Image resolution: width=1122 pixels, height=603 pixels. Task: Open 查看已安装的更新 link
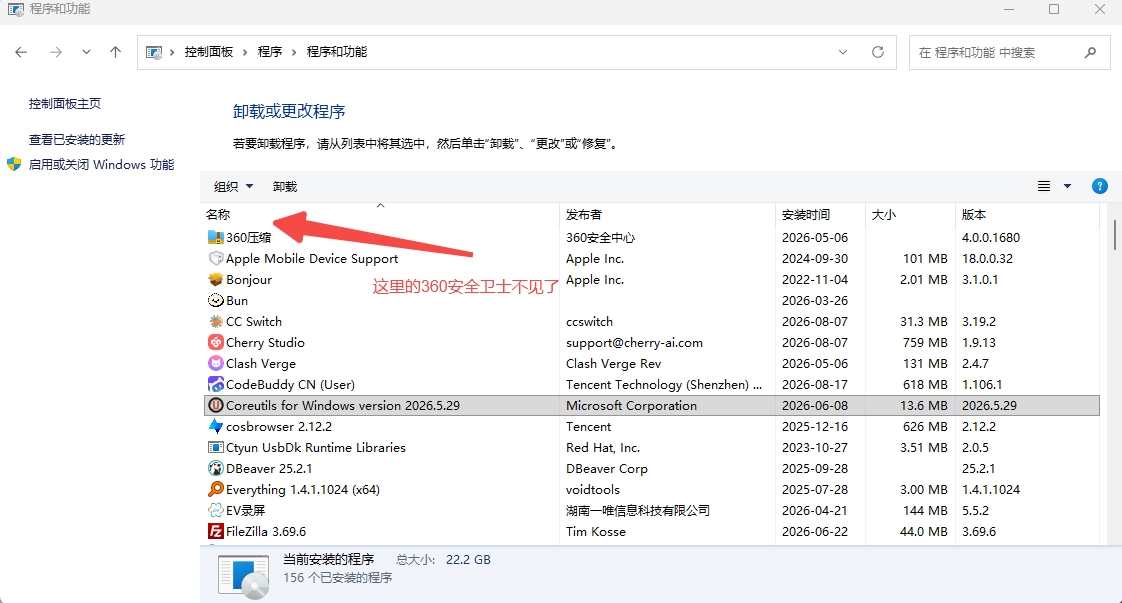click(x=77, y=139)
